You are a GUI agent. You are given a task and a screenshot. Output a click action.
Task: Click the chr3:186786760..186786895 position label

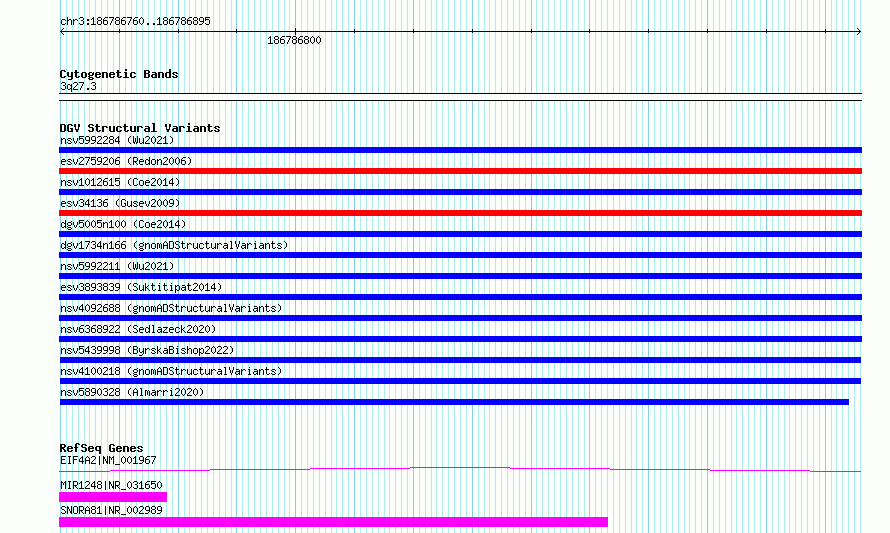[135, 21]
